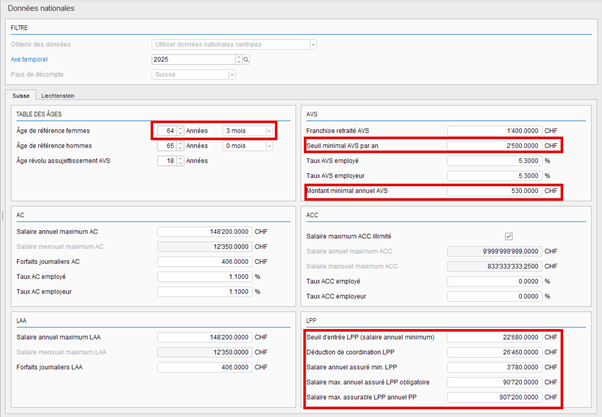Click stepper for Âge révolu assujettissement AVS
Screen dimensions: 602x417
[180, 161]
